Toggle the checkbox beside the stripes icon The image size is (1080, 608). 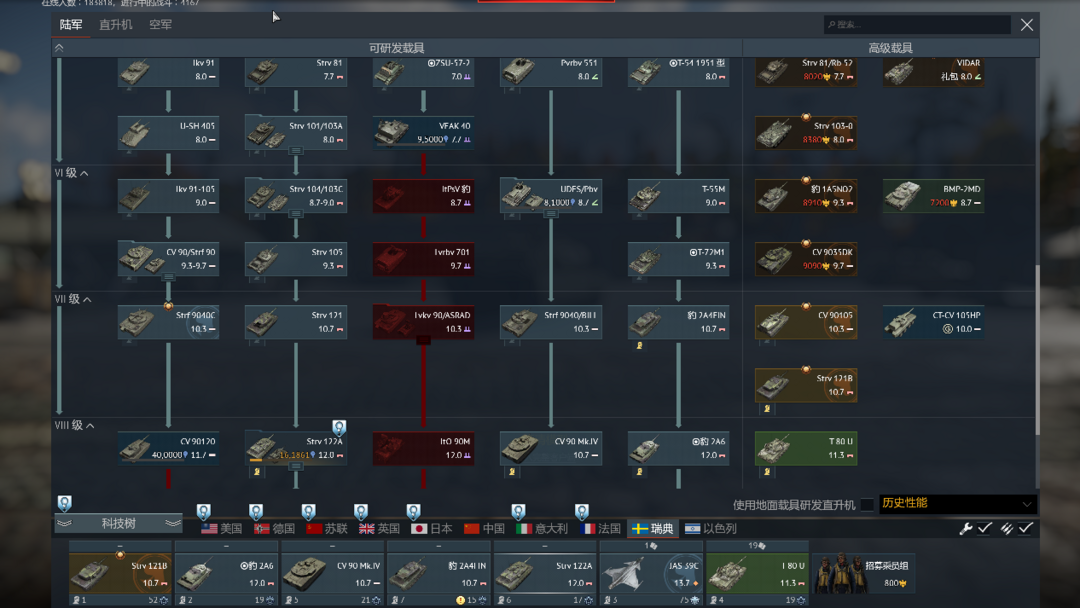coord(1026,528)
